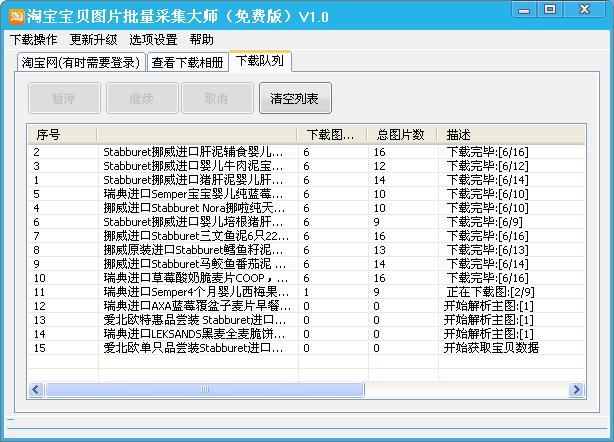Switch to the 淘宝网(有时需要登录) tab

(82, 62)
